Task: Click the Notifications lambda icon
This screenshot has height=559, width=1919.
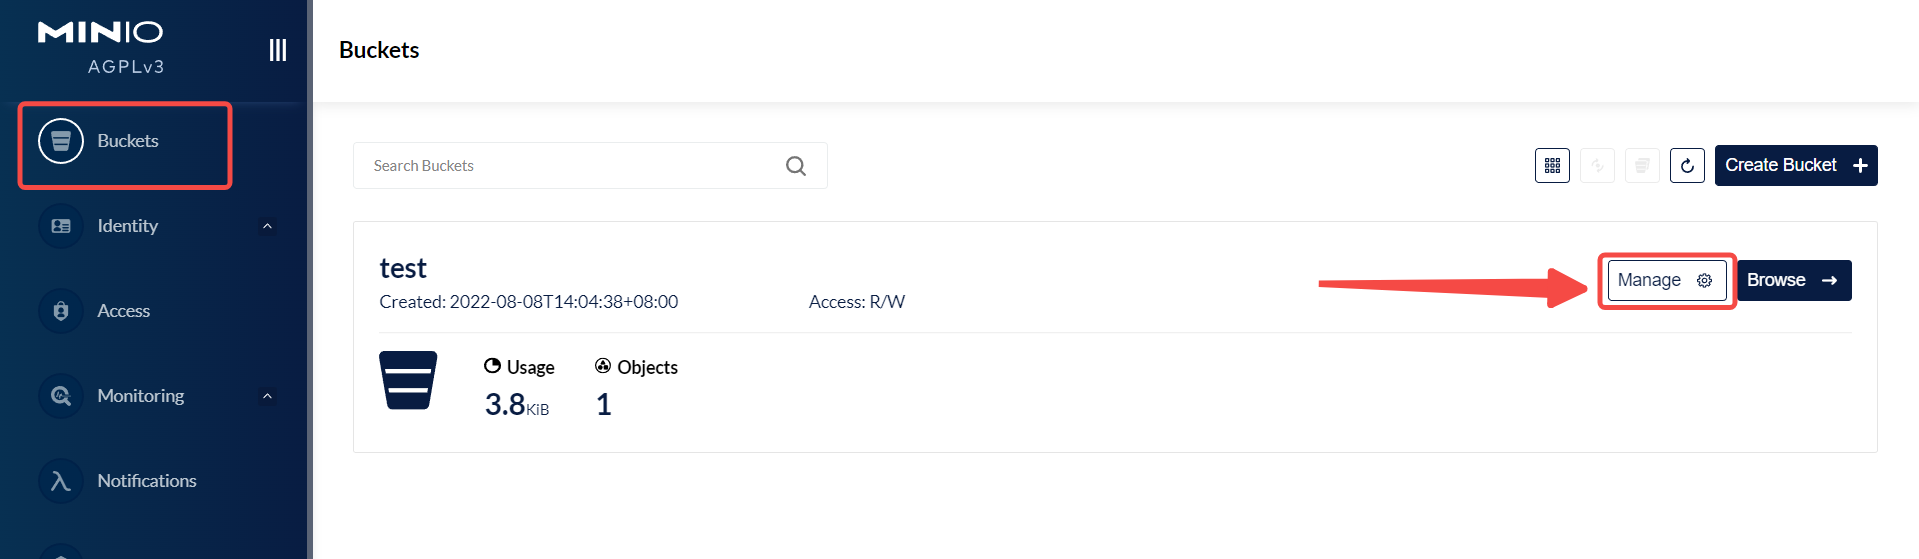Action: 61,481
